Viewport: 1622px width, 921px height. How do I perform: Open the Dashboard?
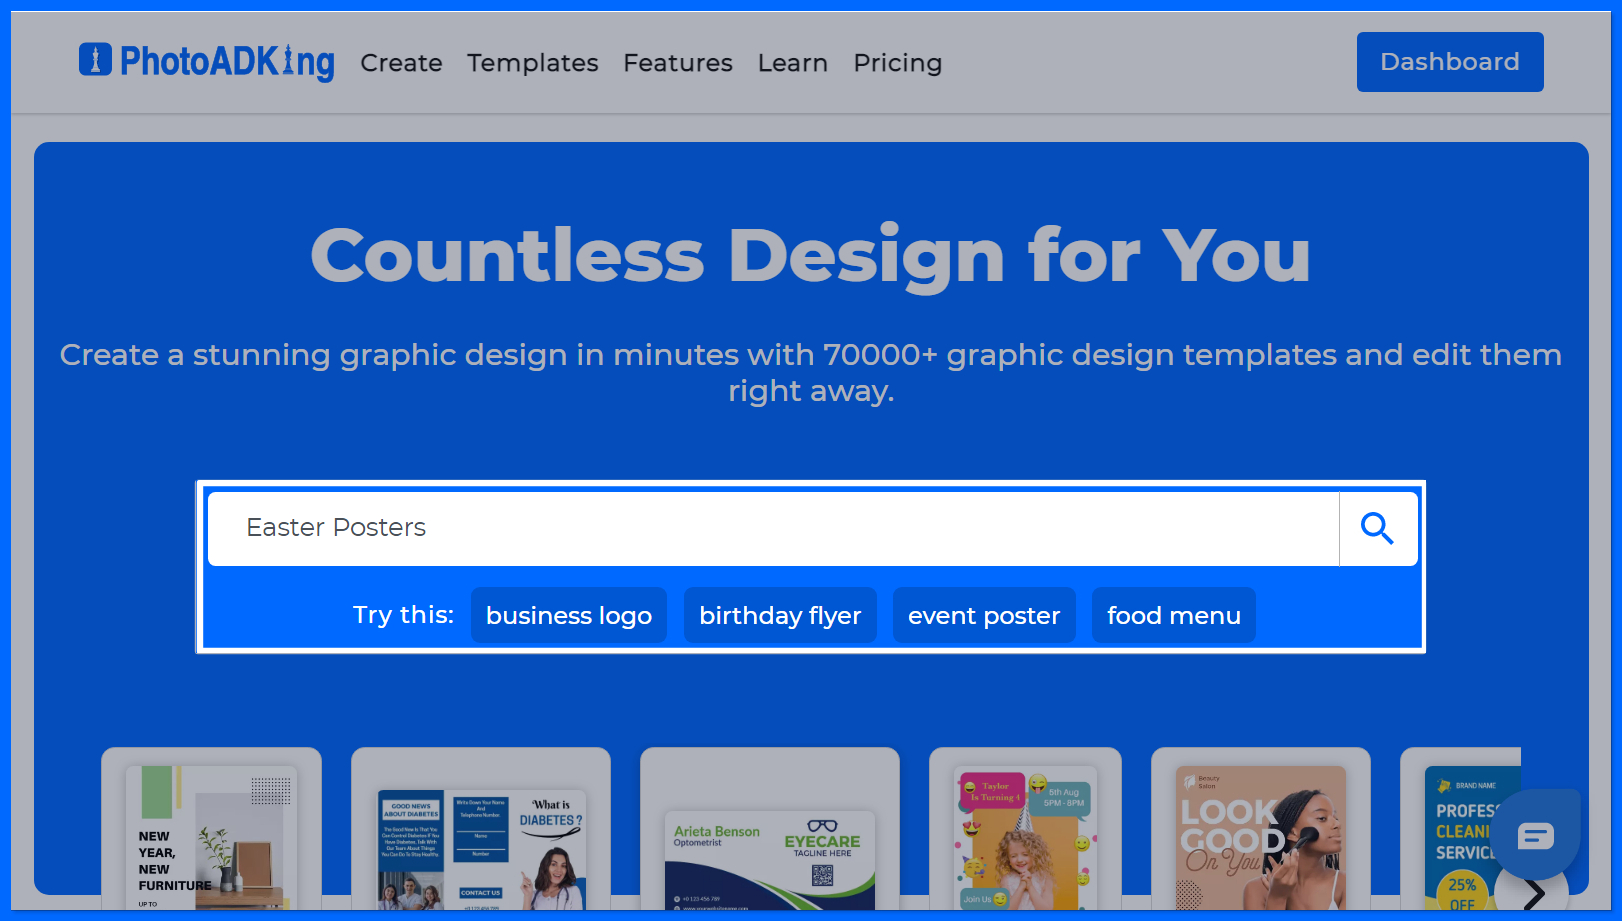click(x=1450, y=62)
